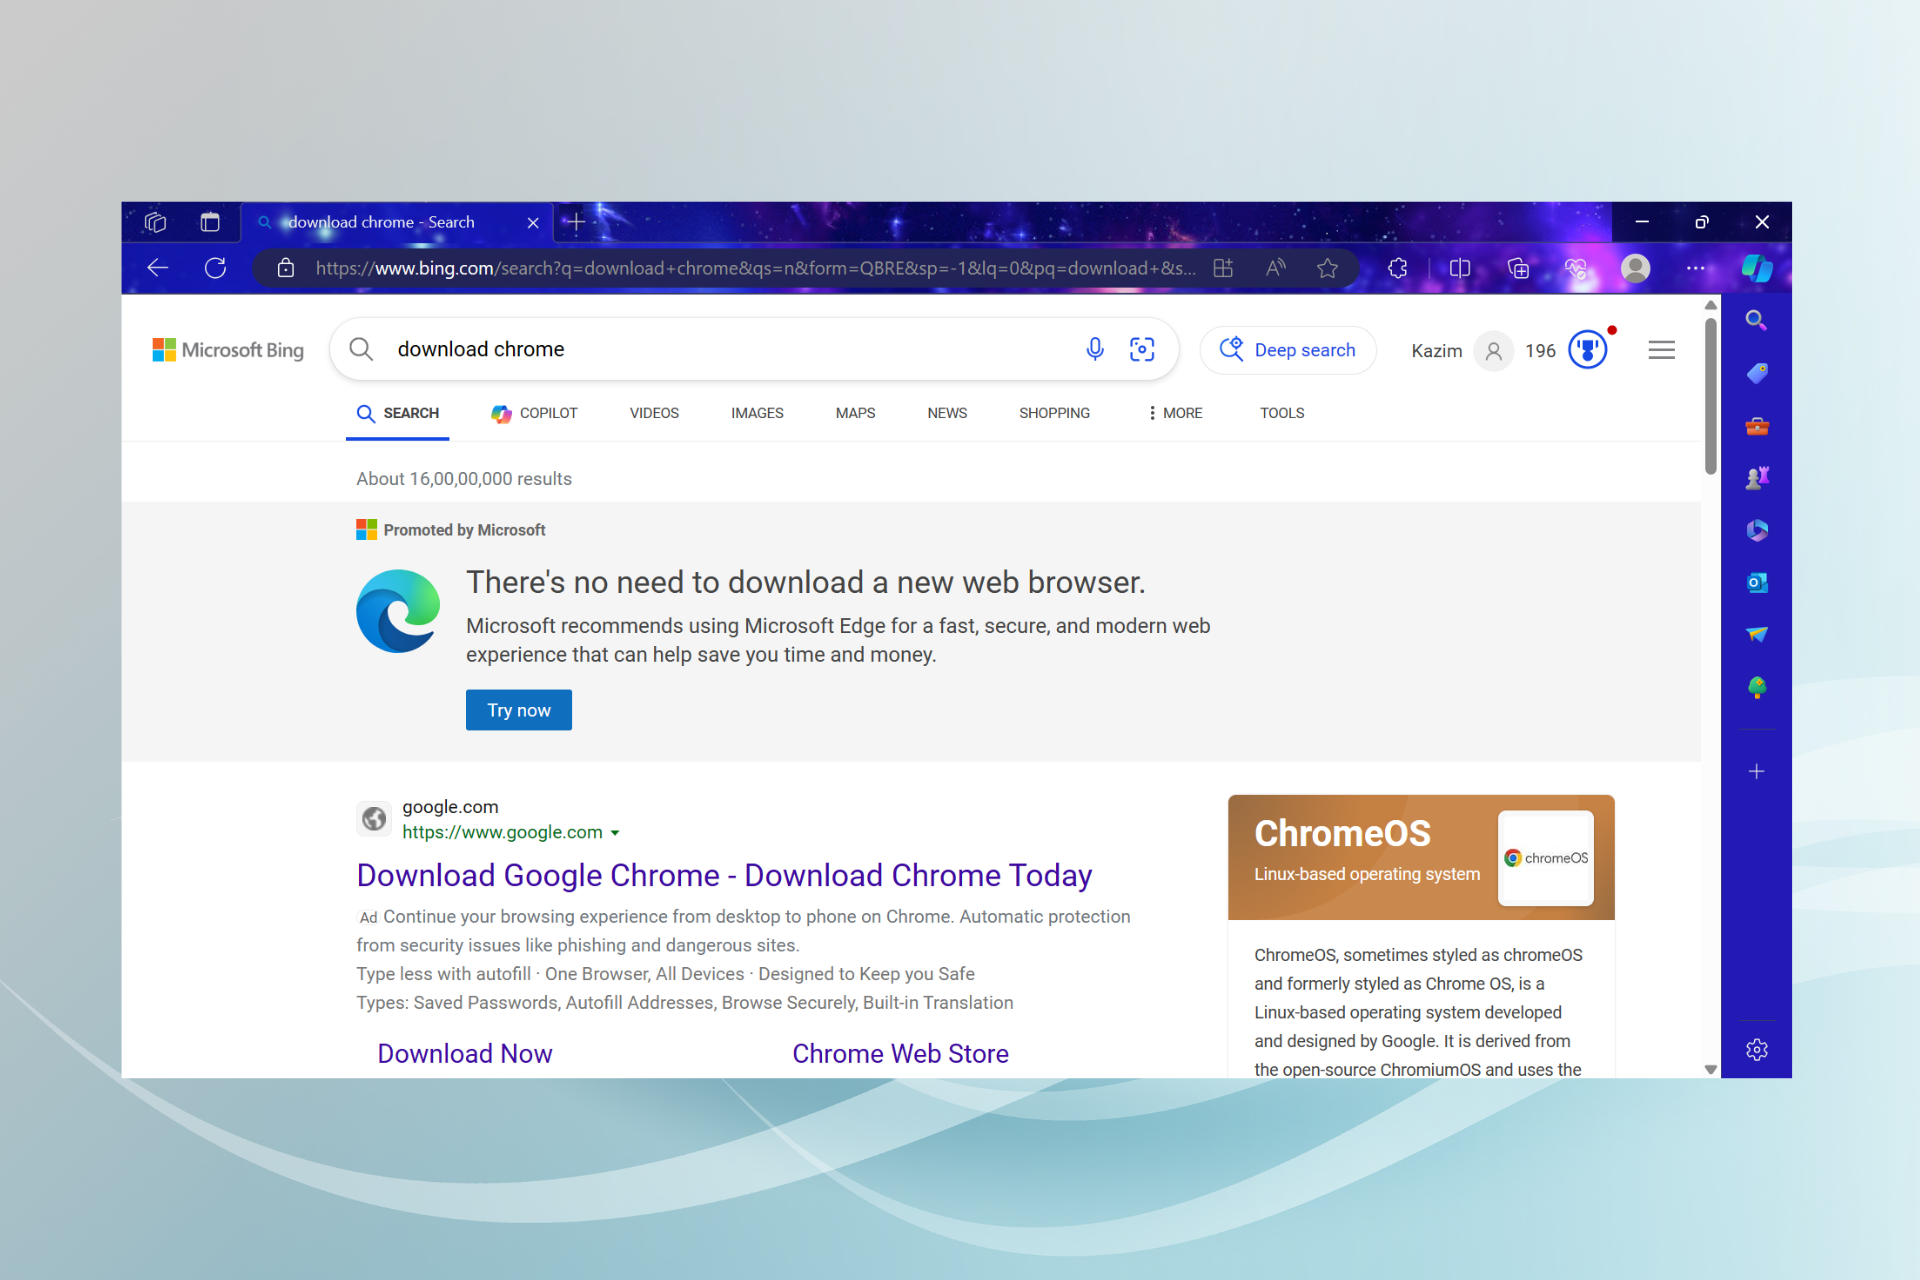Open a new tab with plus button
1920x1280 pixels.
click(x=576, y=222)
